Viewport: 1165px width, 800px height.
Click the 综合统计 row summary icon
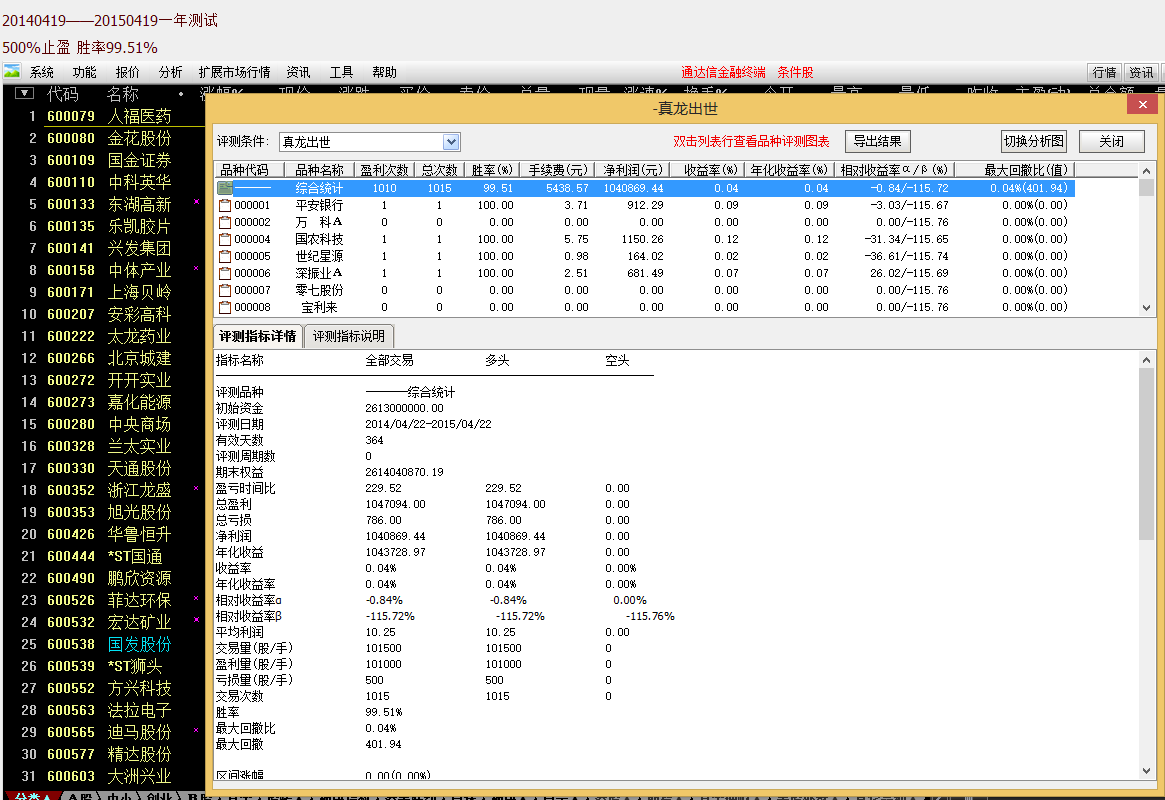click(224, 189)
